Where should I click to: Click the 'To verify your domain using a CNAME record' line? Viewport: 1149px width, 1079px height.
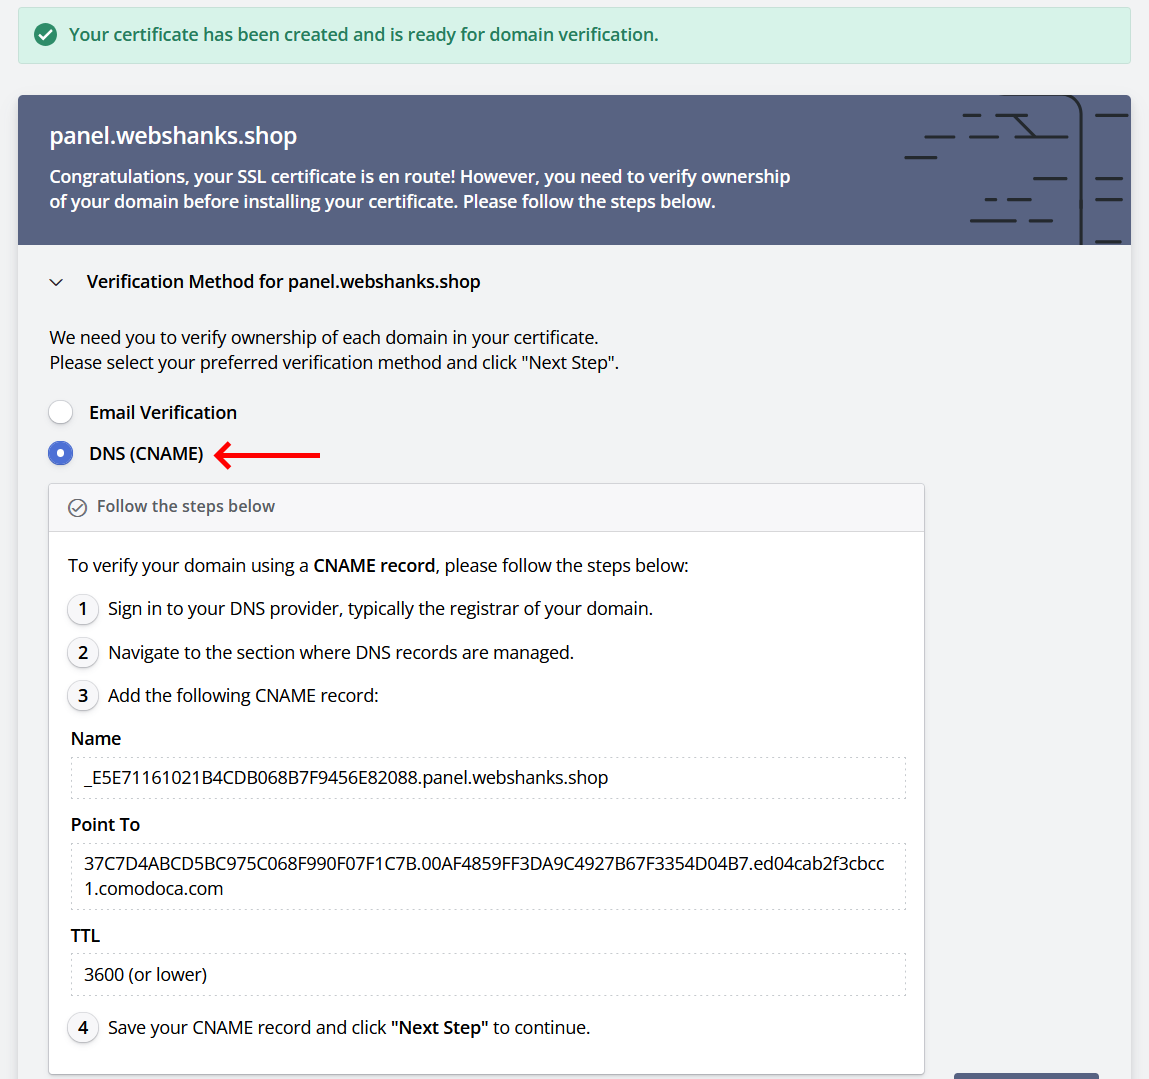[x=378, y=566]
